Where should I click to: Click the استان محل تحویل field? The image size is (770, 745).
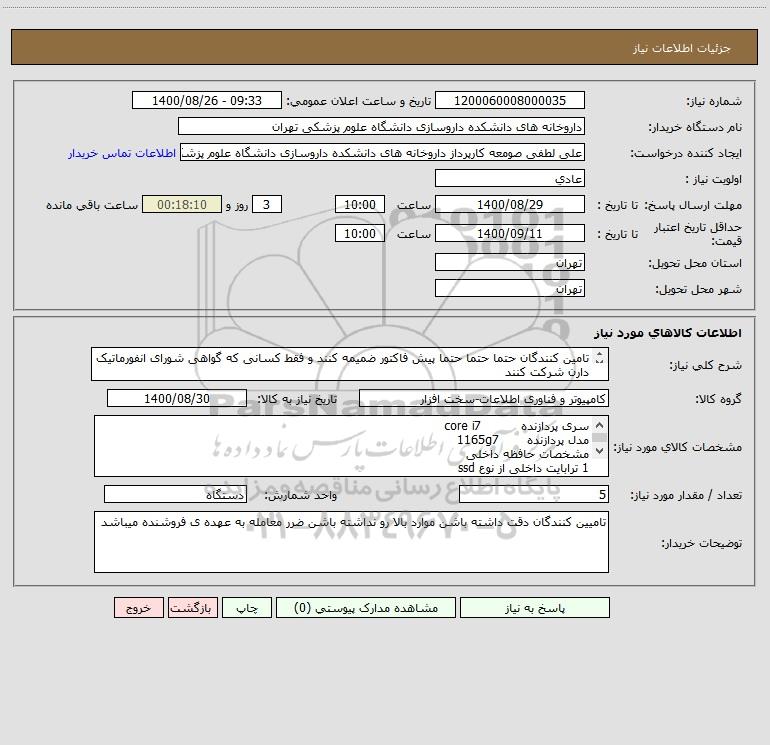pyautogui.click(x=510, y=263)
